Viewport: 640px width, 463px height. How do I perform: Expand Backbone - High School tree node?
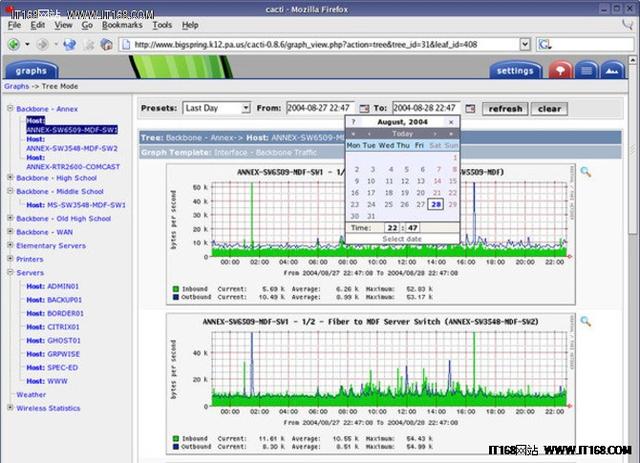click(x=10, y=177)
